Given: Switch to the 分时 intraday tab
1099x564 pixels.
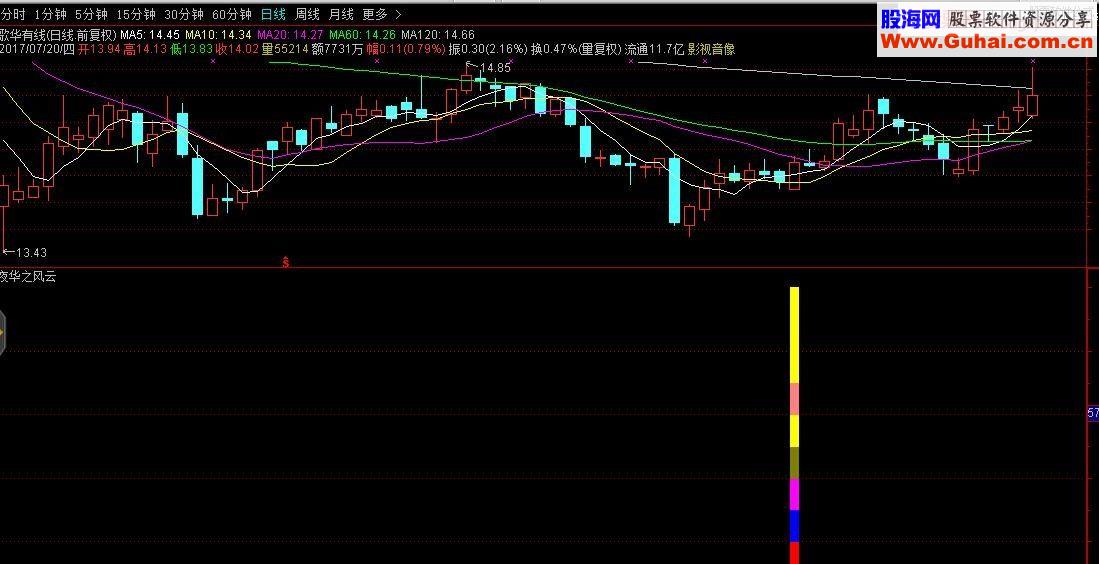Looking at the screenshot, I should point(13,14).
